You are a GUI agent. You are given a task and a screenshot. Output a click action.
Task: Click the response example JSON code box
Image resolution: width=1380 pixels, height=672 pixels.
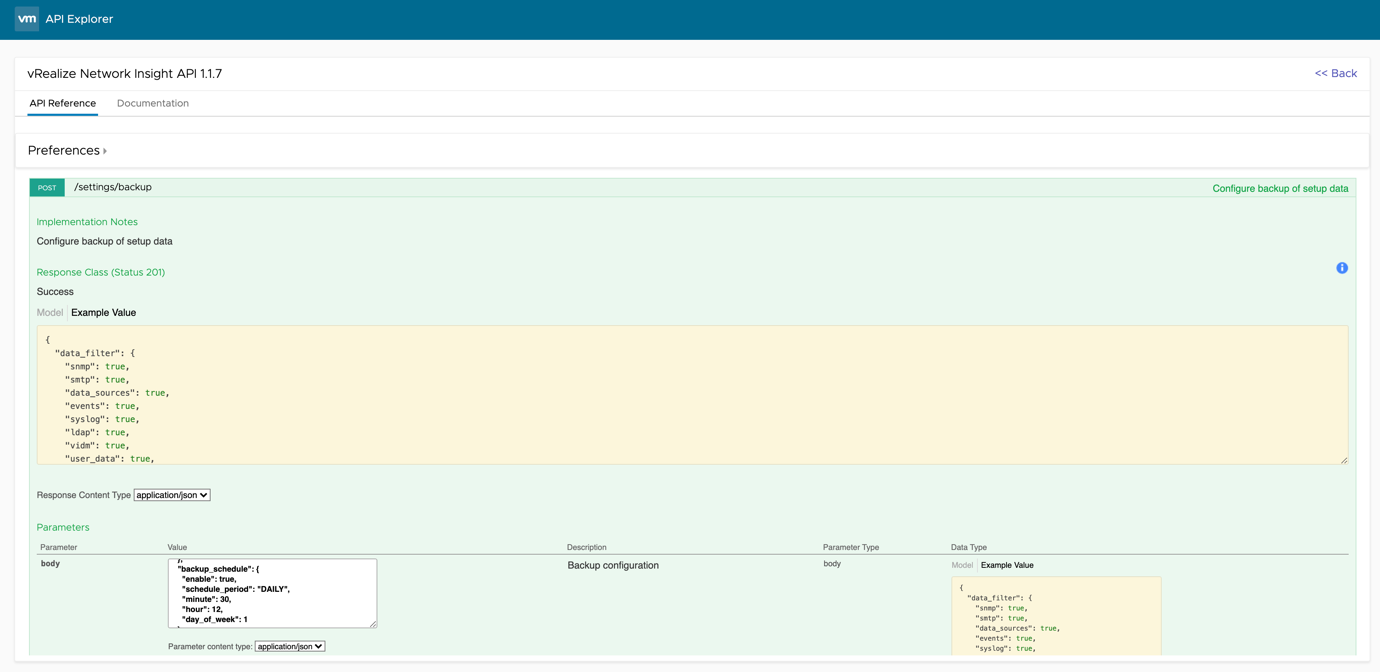[692, 395]
